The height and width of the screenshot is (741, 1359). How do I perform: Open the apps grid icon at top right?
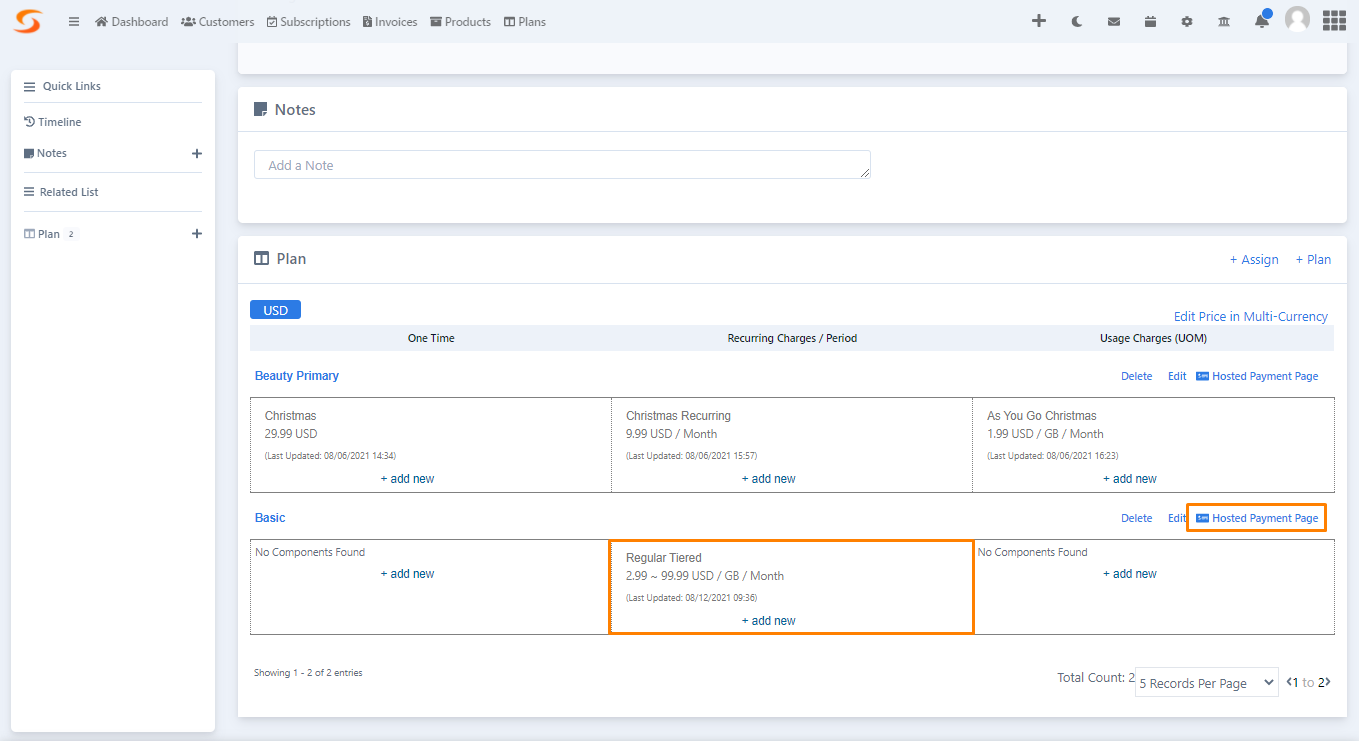coord(1334,20)
